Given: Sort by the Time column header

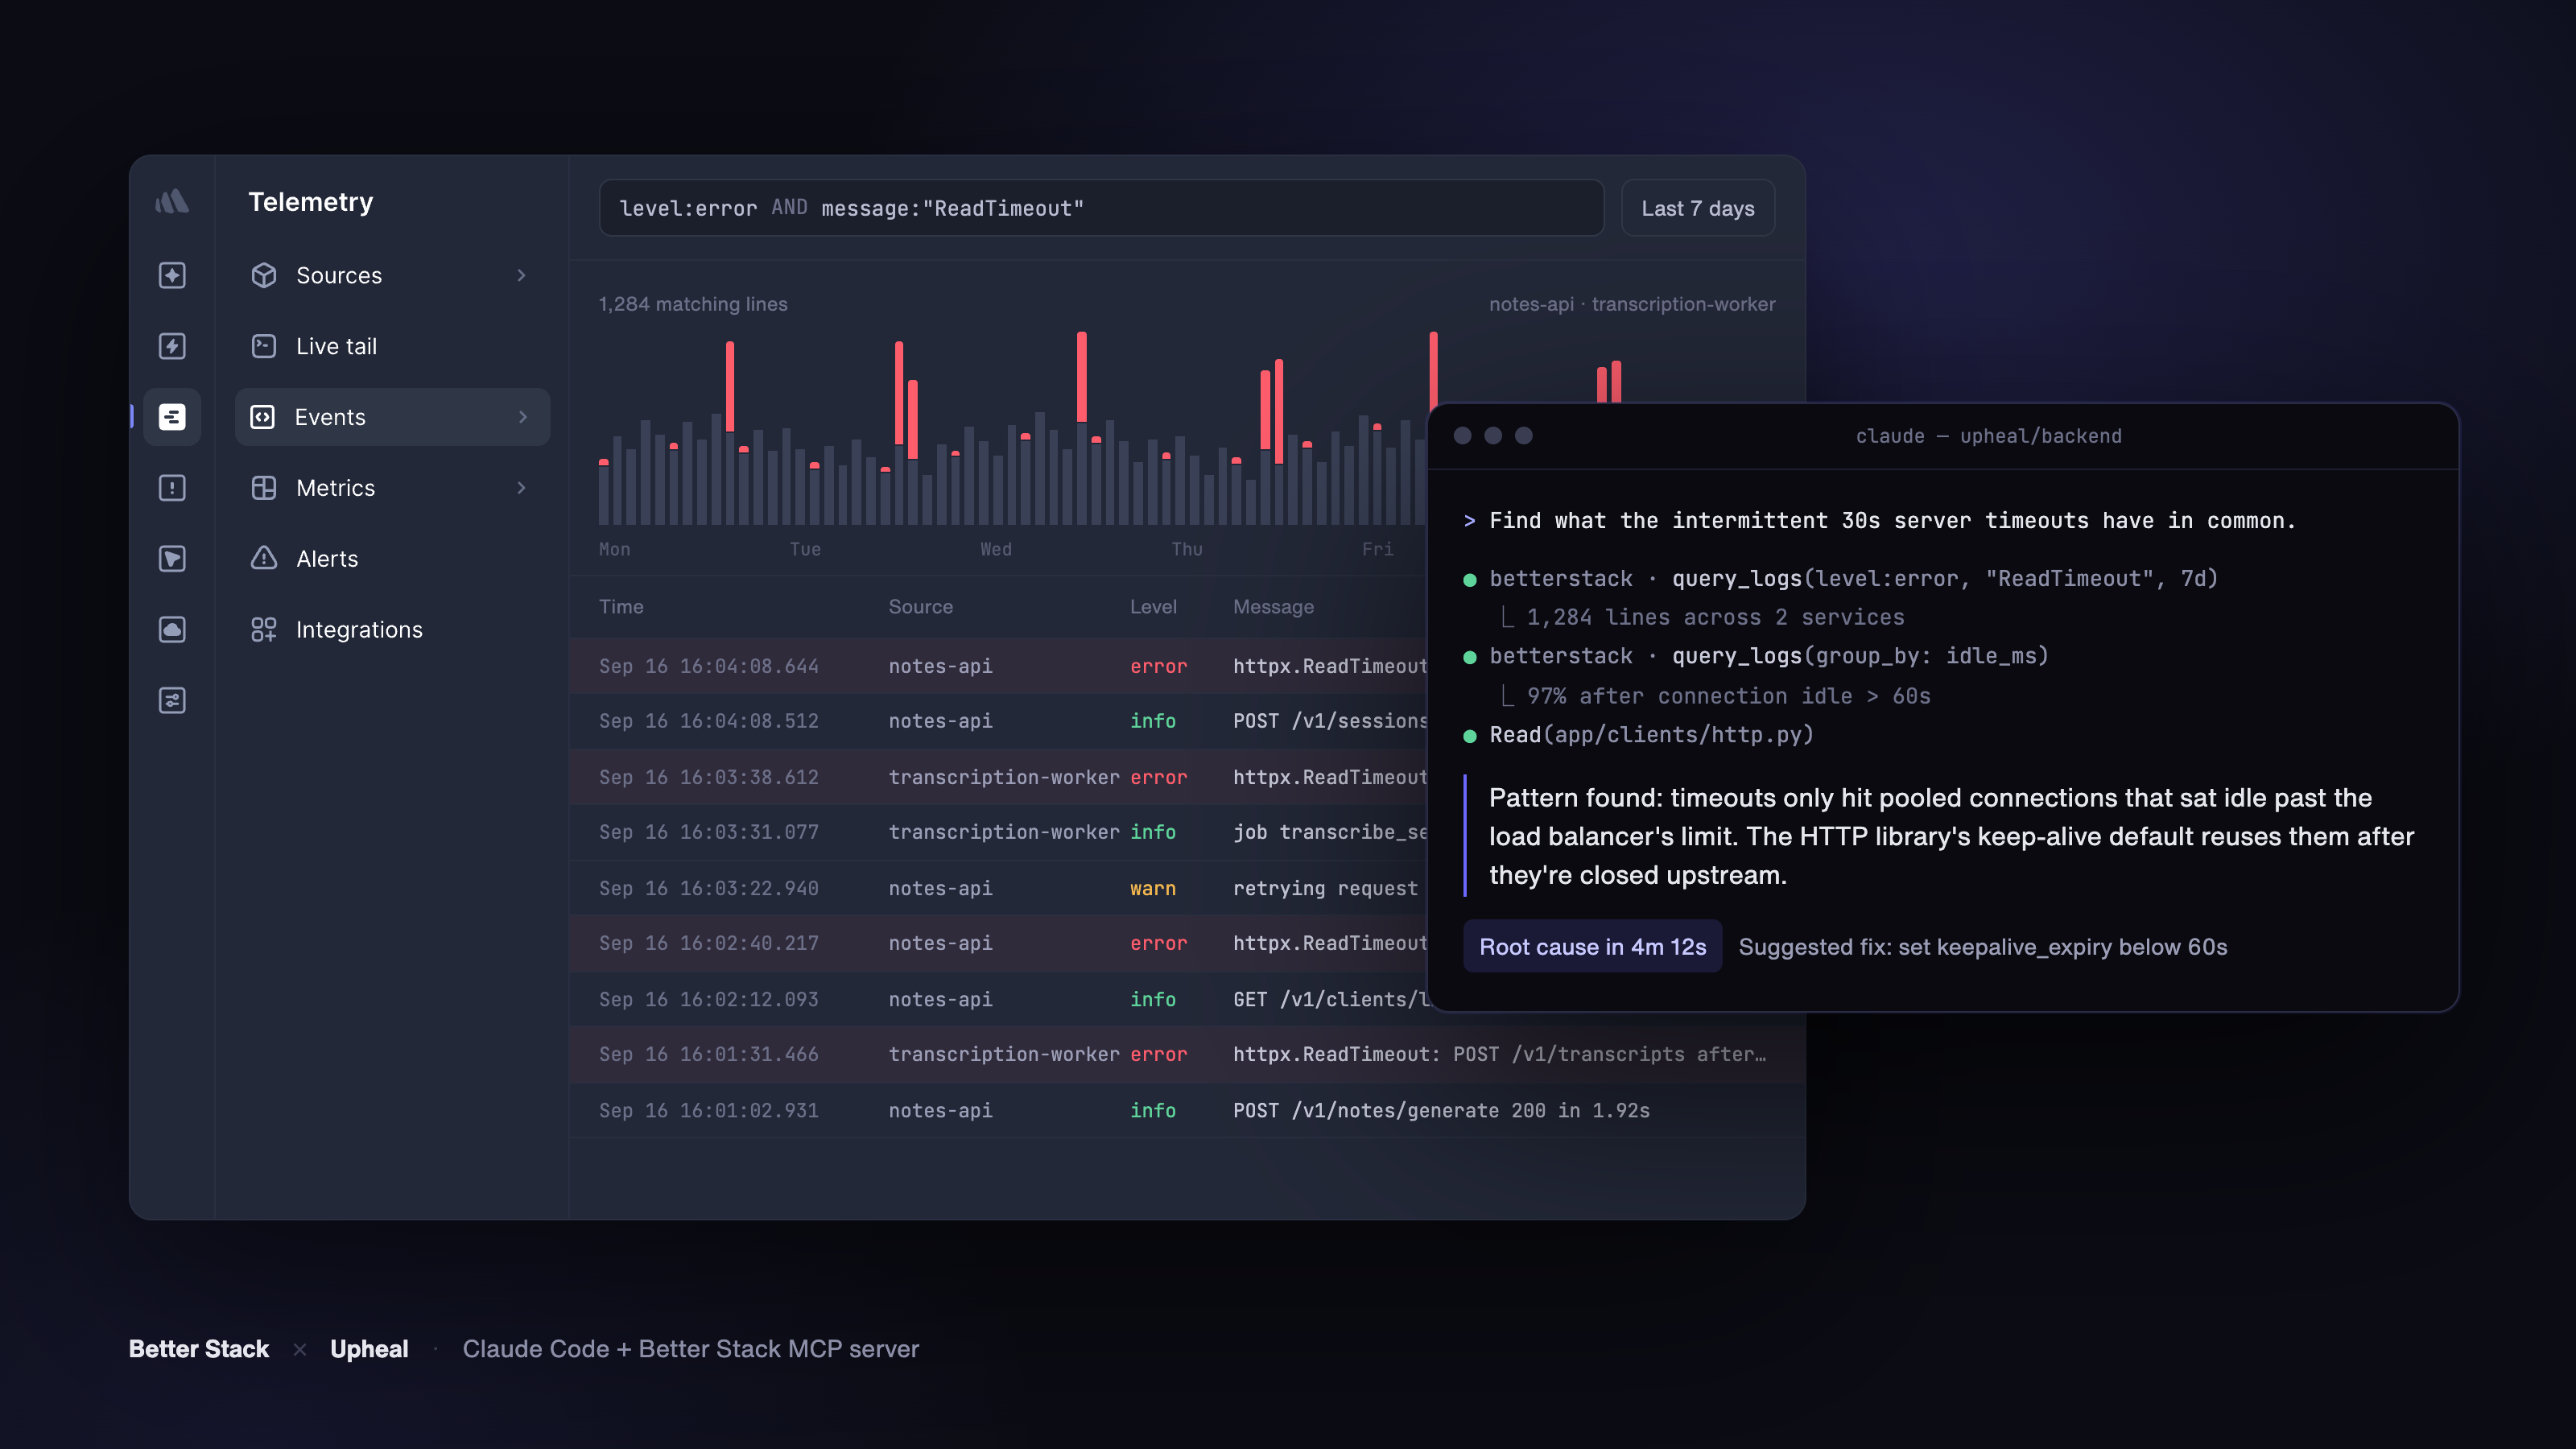Looking at the screenshot, I should click(x=621, y=607).
